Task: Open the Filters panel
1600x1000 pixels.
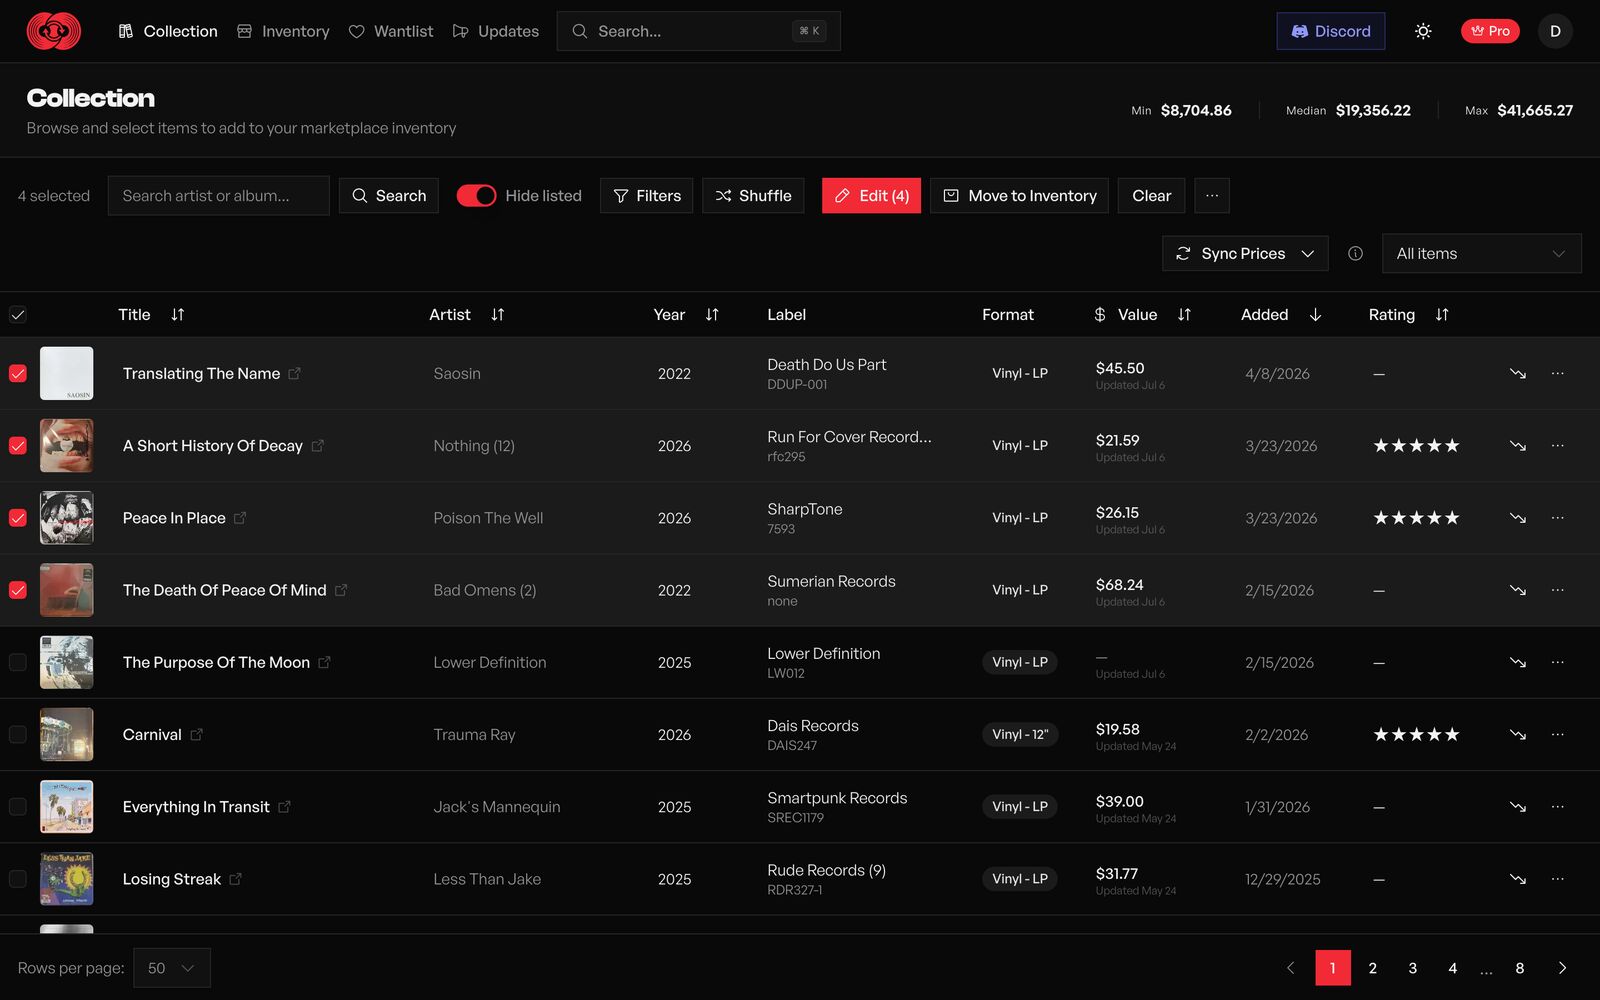Action: tap(647, 196)
